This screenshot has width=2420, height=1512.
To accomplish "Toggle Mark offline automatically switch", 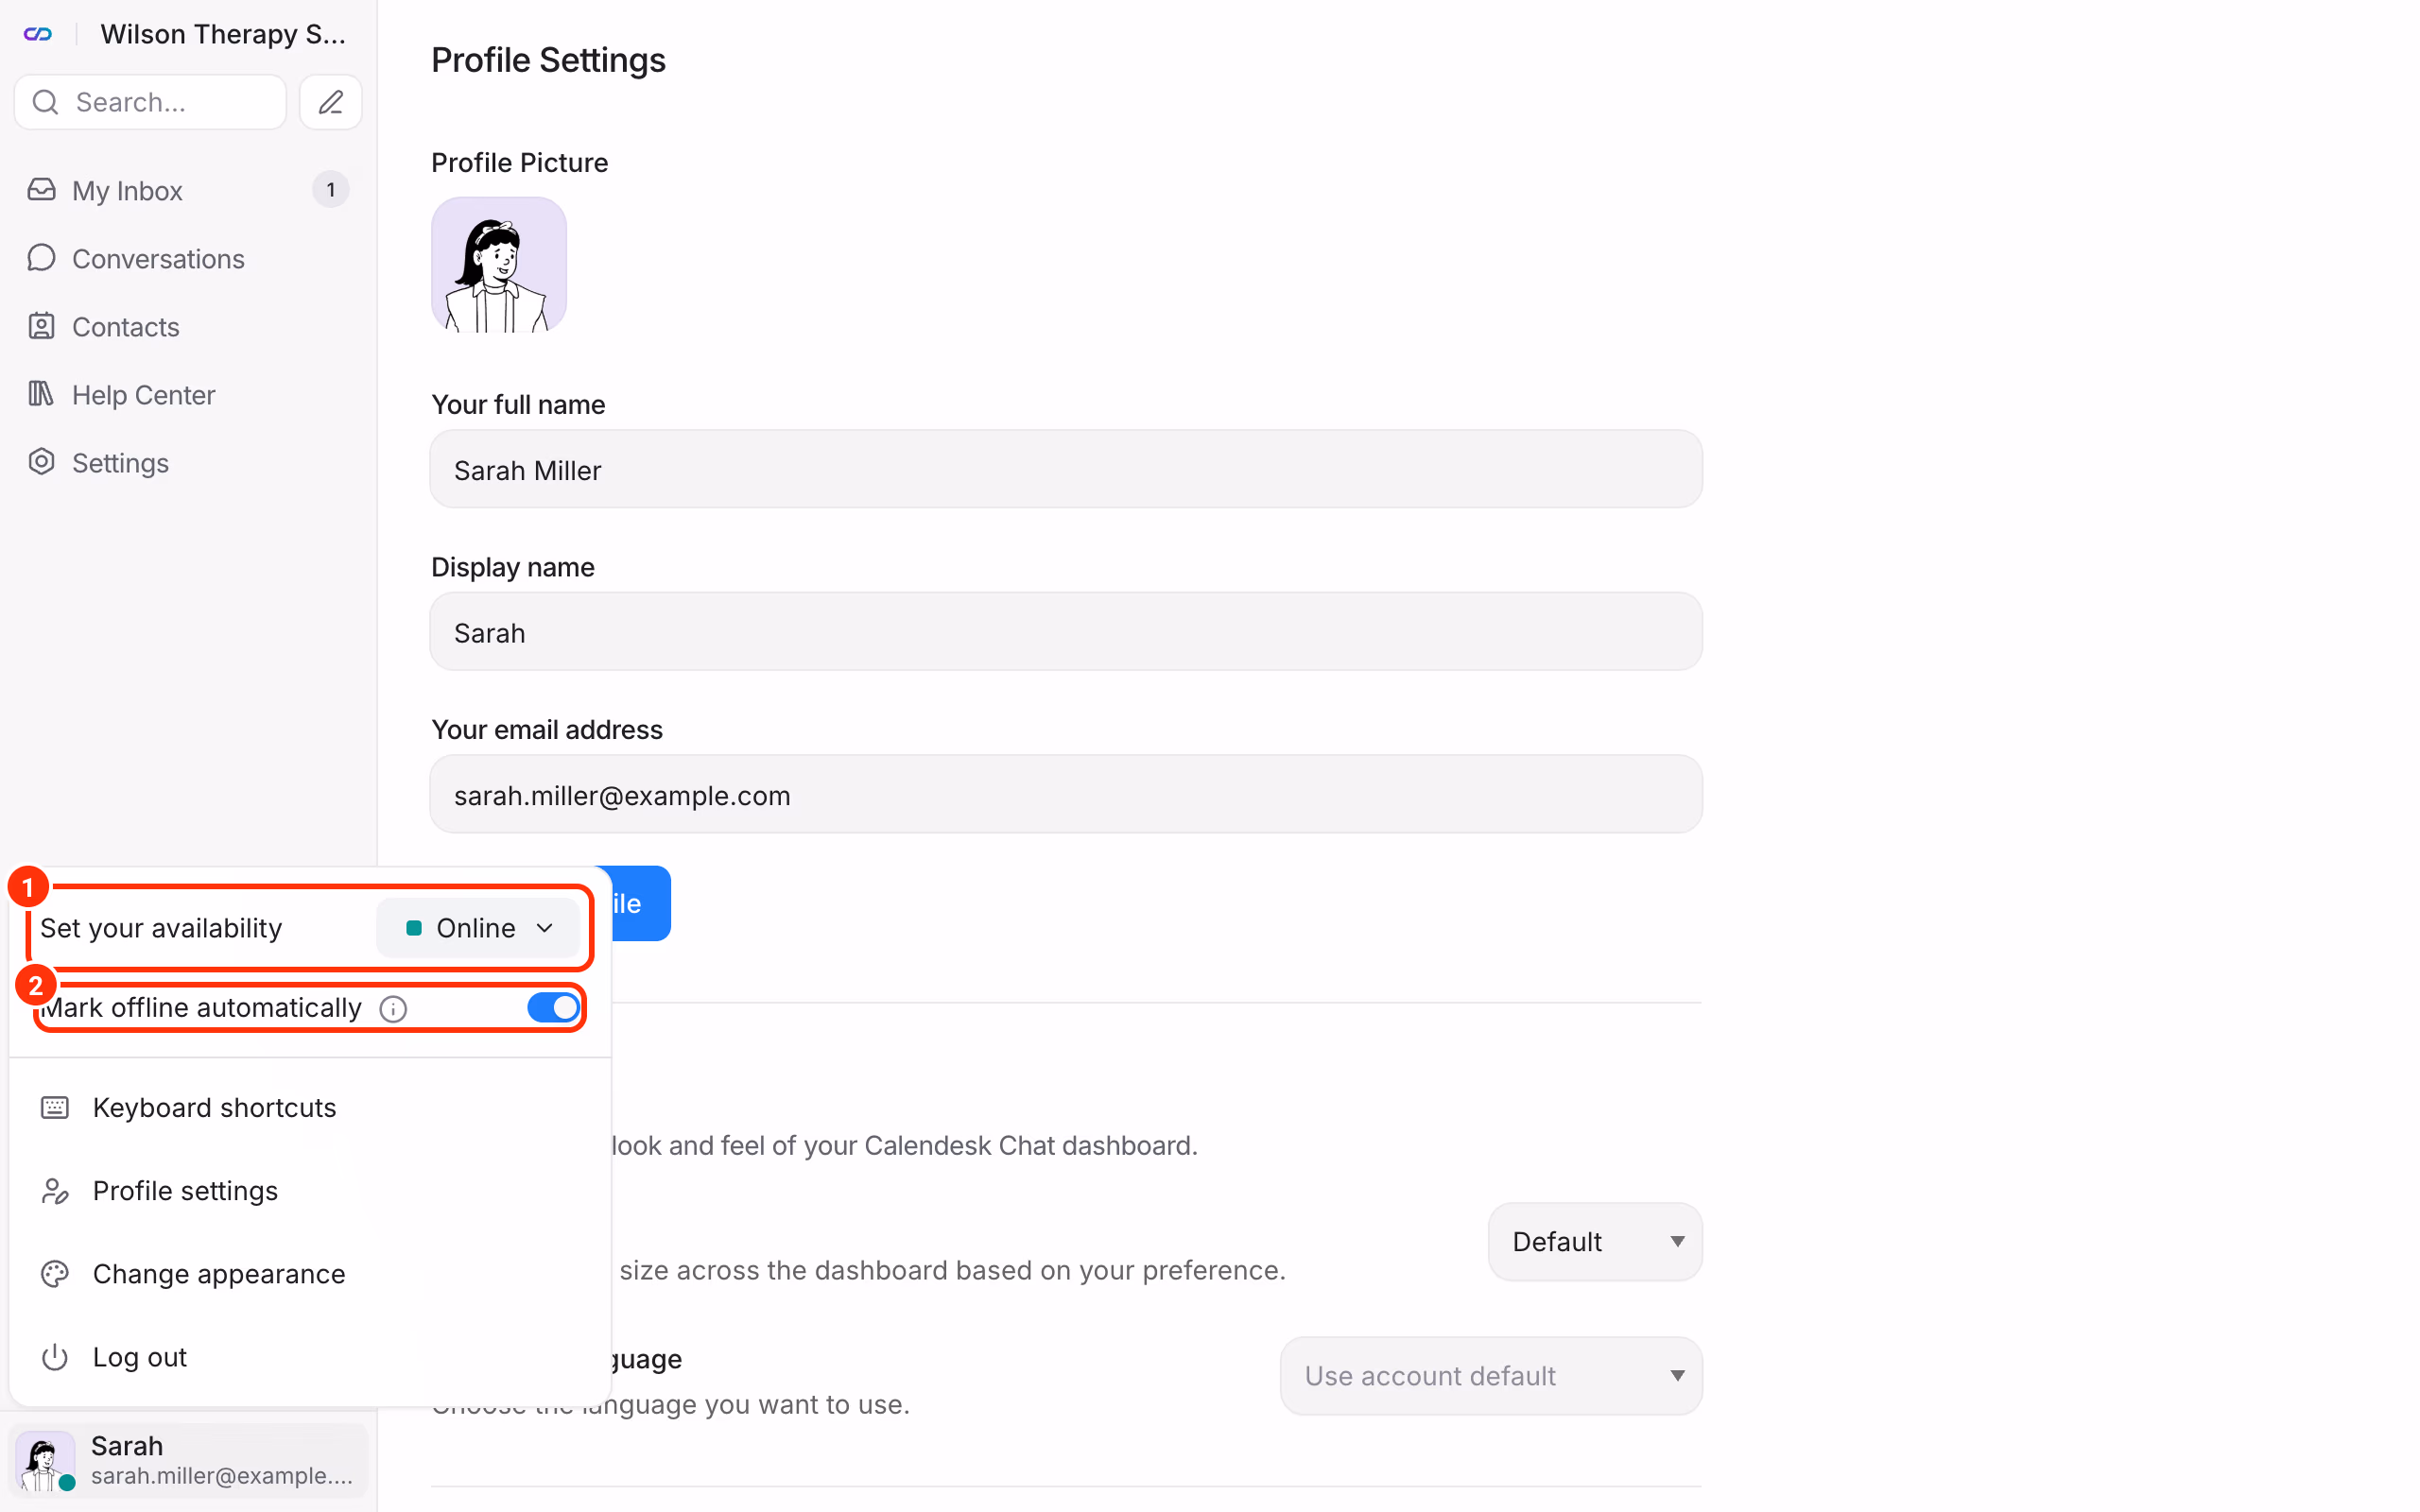I will [553, 1007].
